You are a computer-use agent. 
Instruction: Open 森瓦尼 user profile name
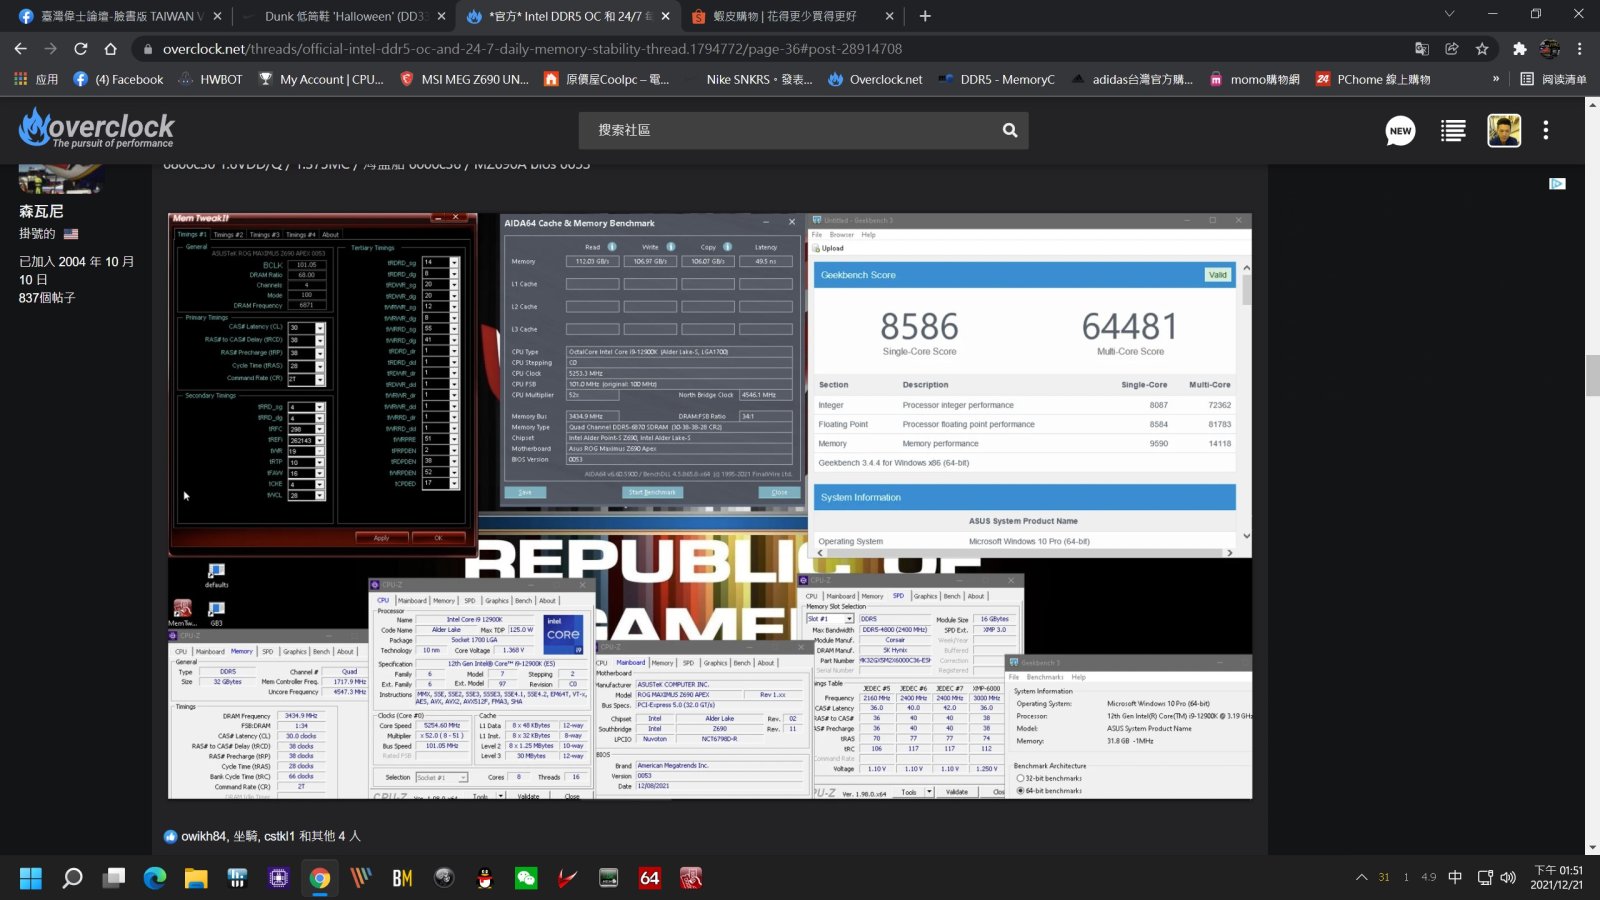pyautogui.click(x=41, y=211)
